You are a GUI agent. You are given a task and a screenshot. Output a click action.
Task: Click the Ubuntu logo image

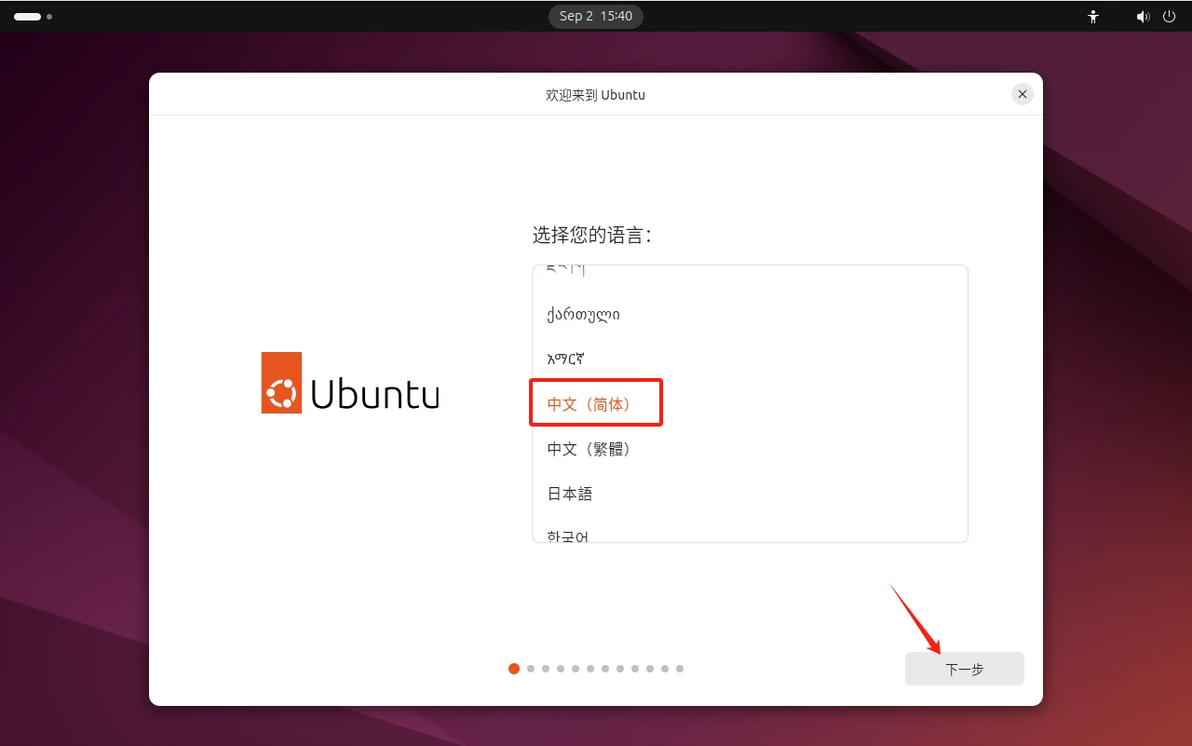350,383
